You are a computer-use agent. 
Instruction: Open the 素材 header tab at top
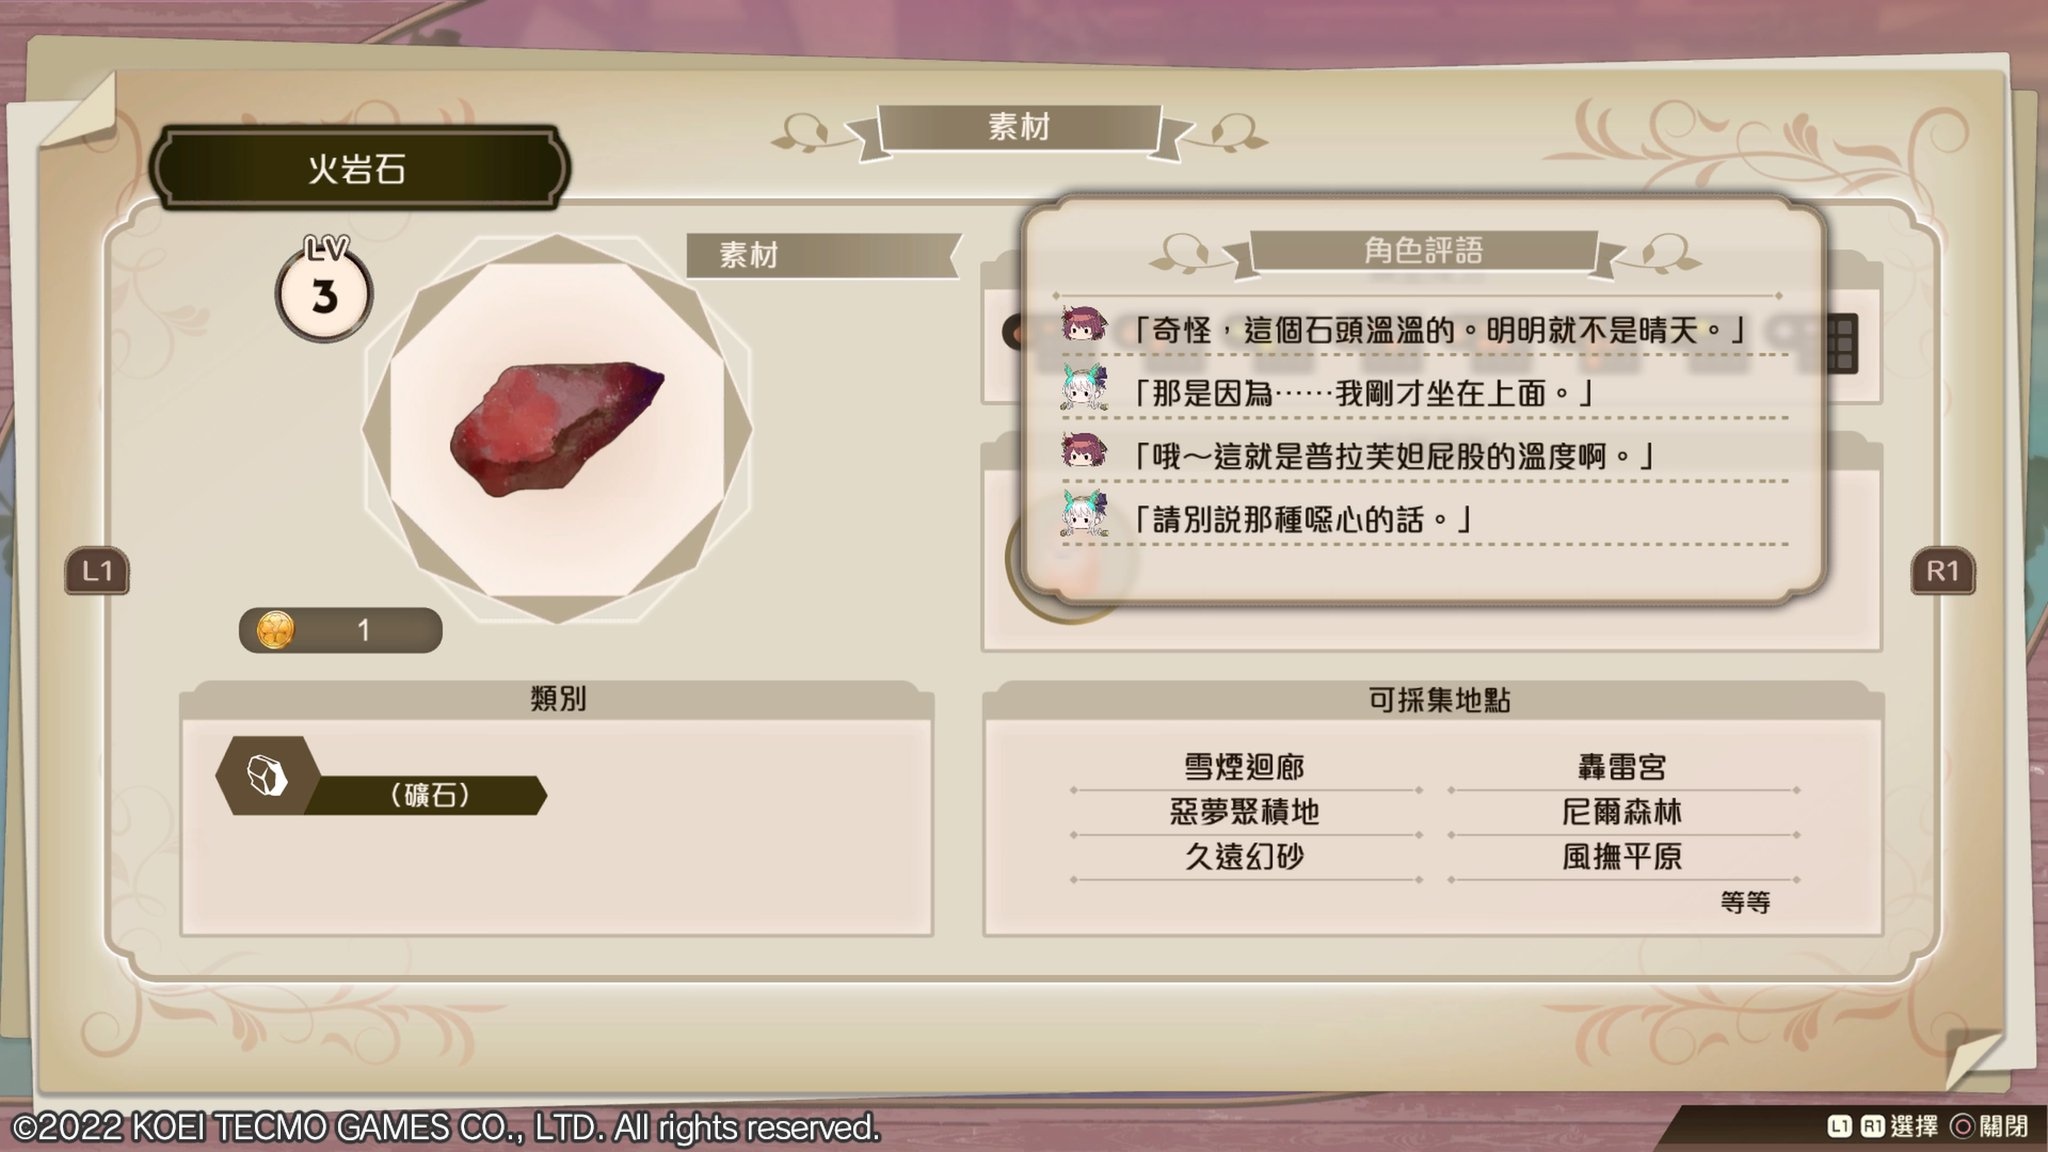pyautogui.click(x=1019, y=128)
